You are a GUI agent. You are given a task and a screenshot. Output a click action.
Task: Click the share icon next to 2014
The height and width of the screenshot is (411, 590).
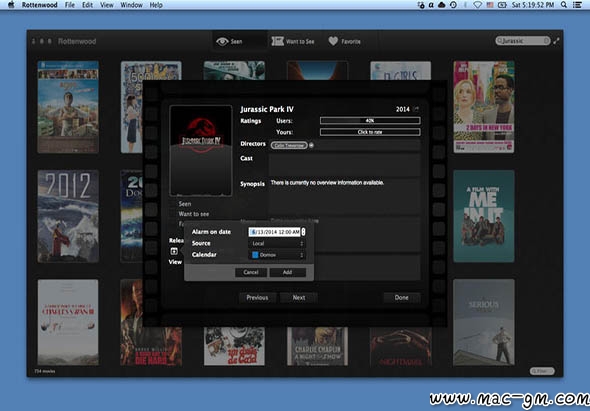(416, 109)
